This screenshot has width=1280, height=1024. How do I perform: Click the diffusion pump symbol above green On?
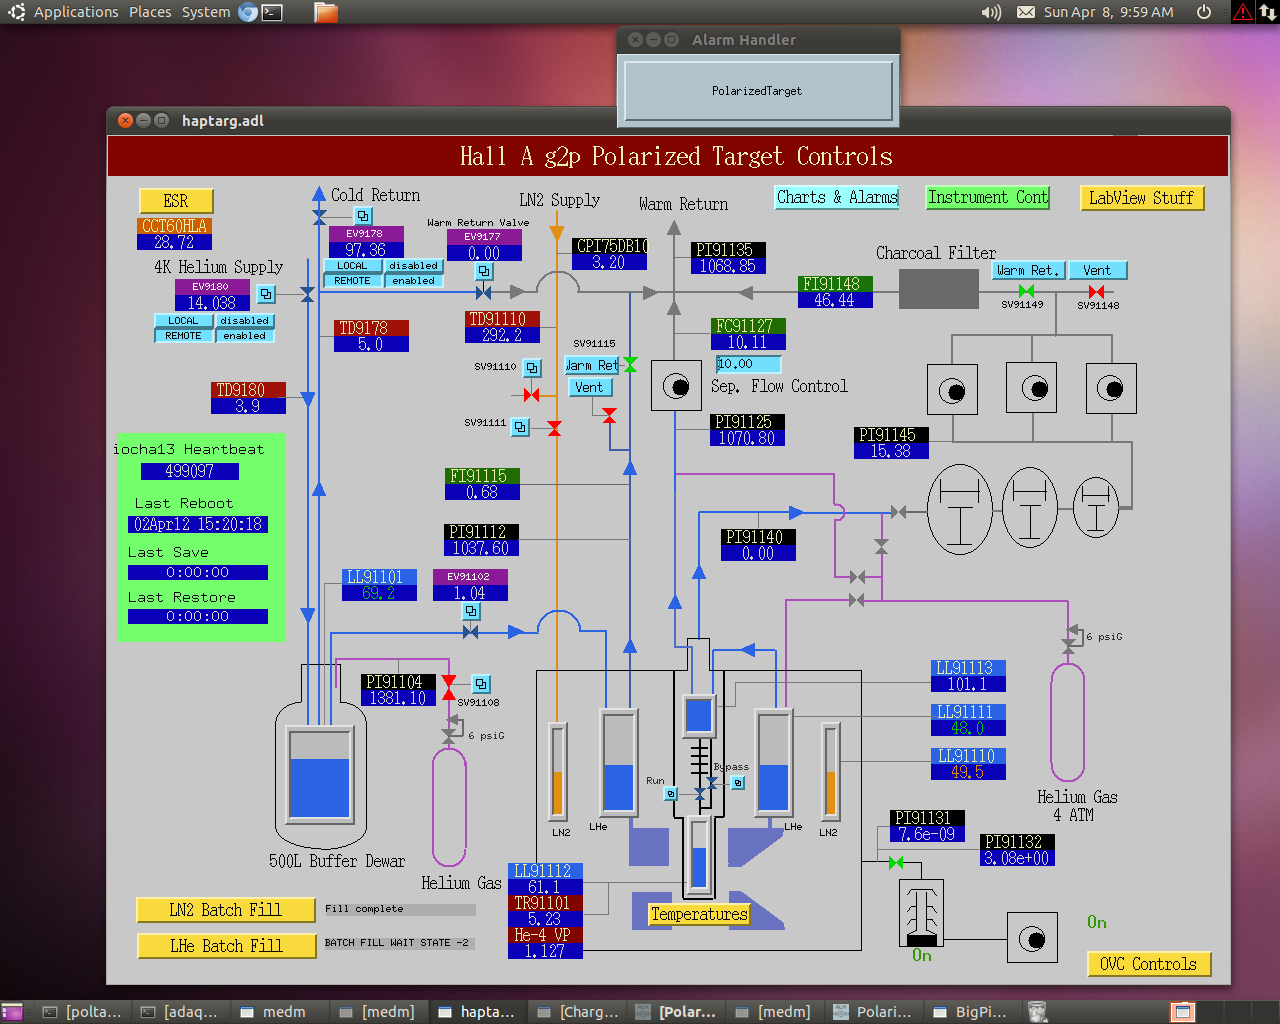click(921, 913)
